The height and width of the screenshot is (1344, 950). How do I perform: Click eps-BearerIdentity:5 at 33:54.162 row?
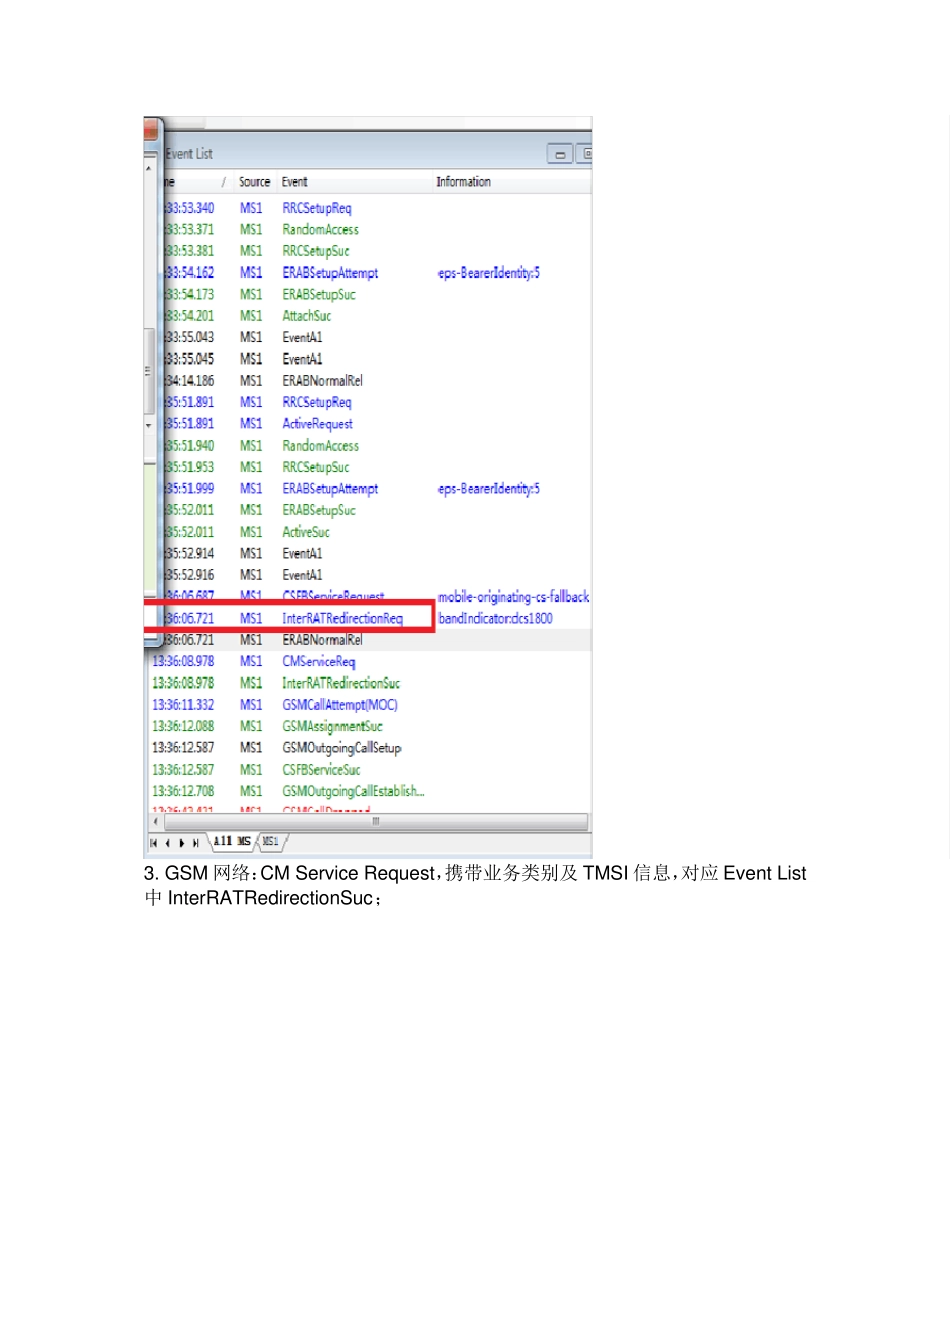click(x=489, y=273)
